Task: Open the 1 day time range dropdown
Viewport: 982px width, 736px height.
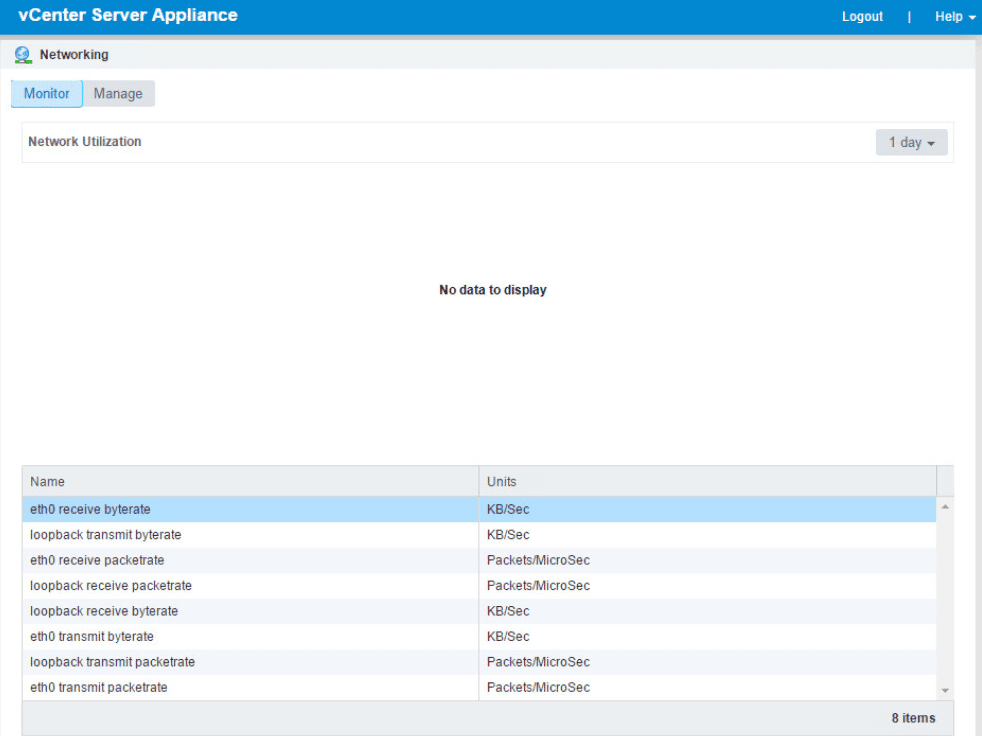Action: (911, 142)
